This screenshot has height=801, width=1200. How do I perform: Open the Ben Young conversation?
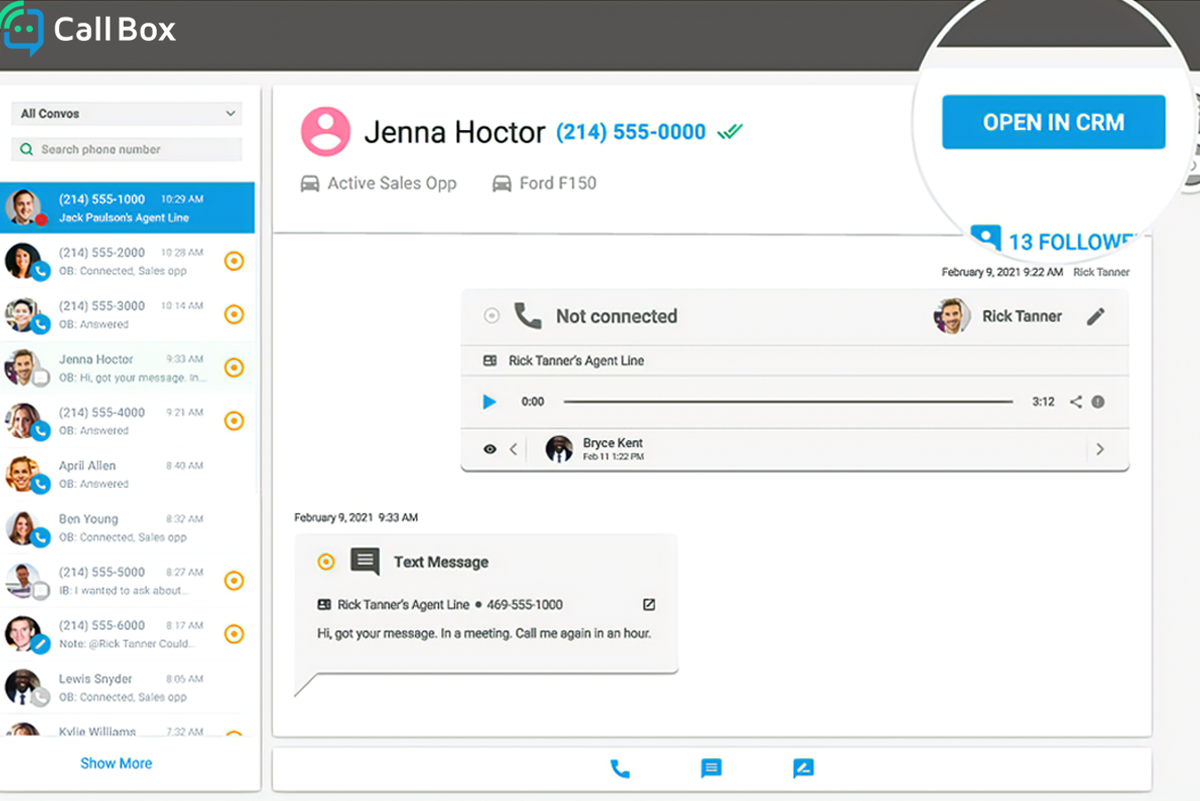click(x=127, y=527)
